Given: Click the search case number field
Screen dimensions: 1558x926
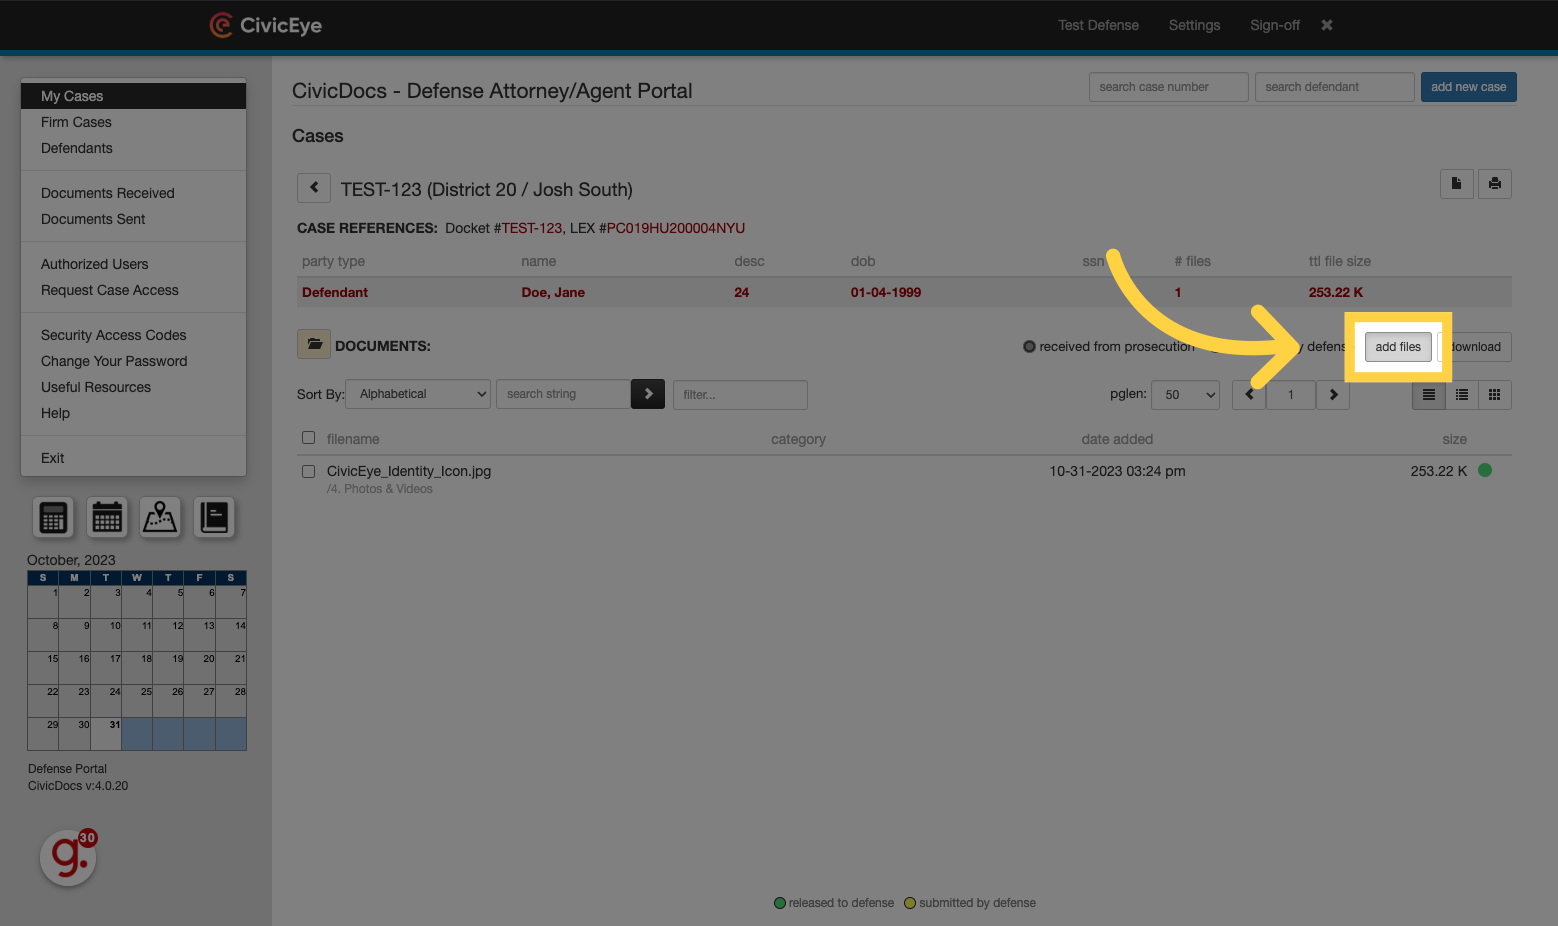Looking at the screenshot, I should [x=1168, y=87].
